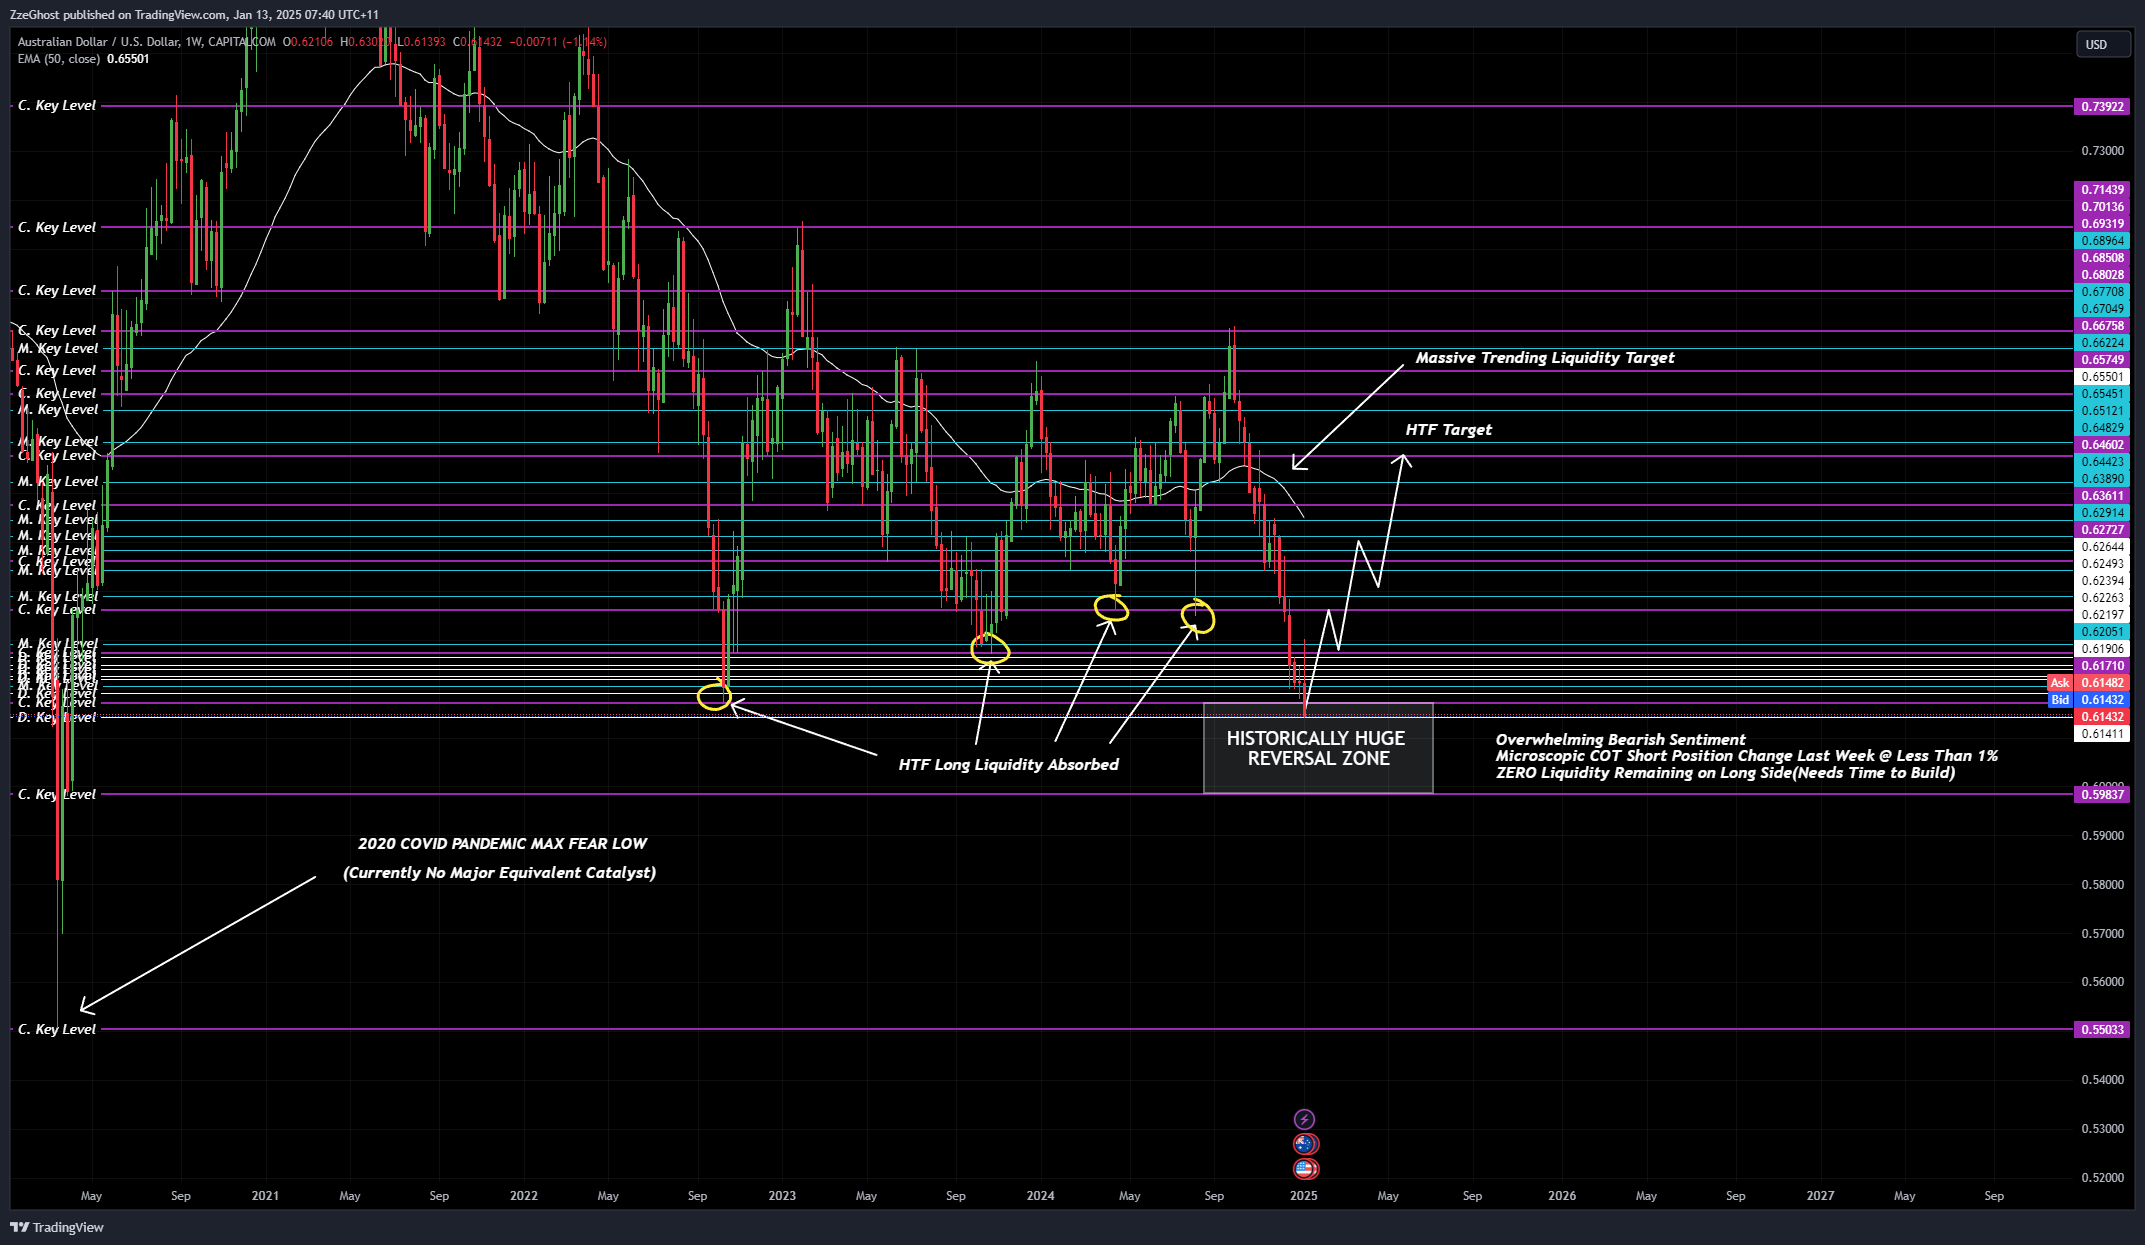Click the 0.71439 price label
The height and width of the screenshot is (1245, 2145).
(2102, 190)
